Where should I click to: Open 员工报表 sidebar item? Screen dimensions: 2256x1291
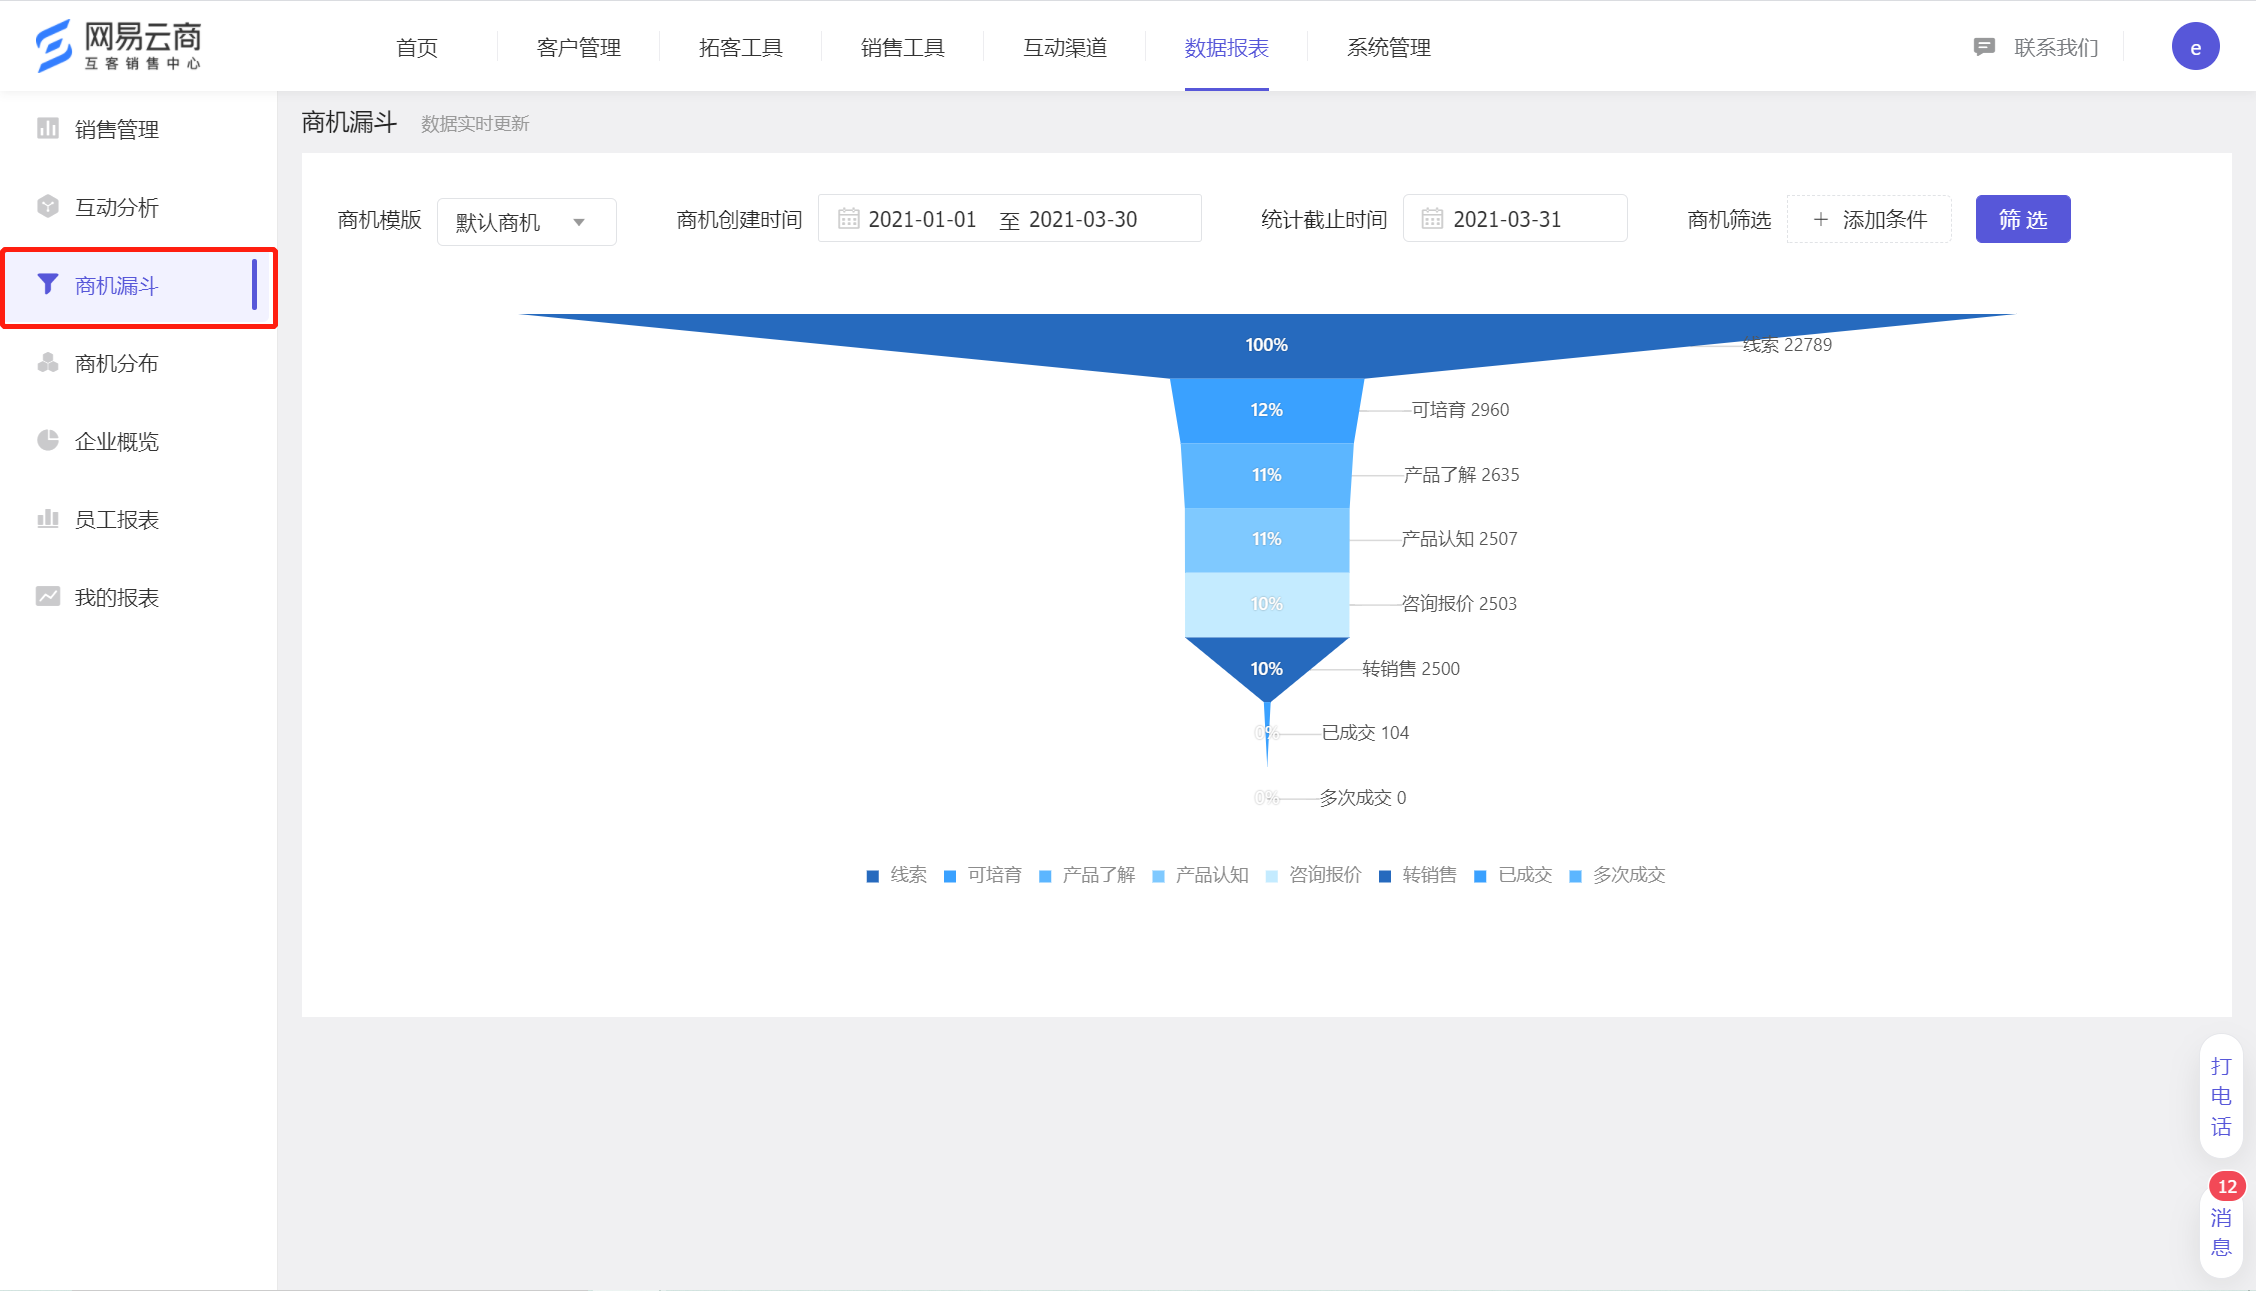[138, 519]
